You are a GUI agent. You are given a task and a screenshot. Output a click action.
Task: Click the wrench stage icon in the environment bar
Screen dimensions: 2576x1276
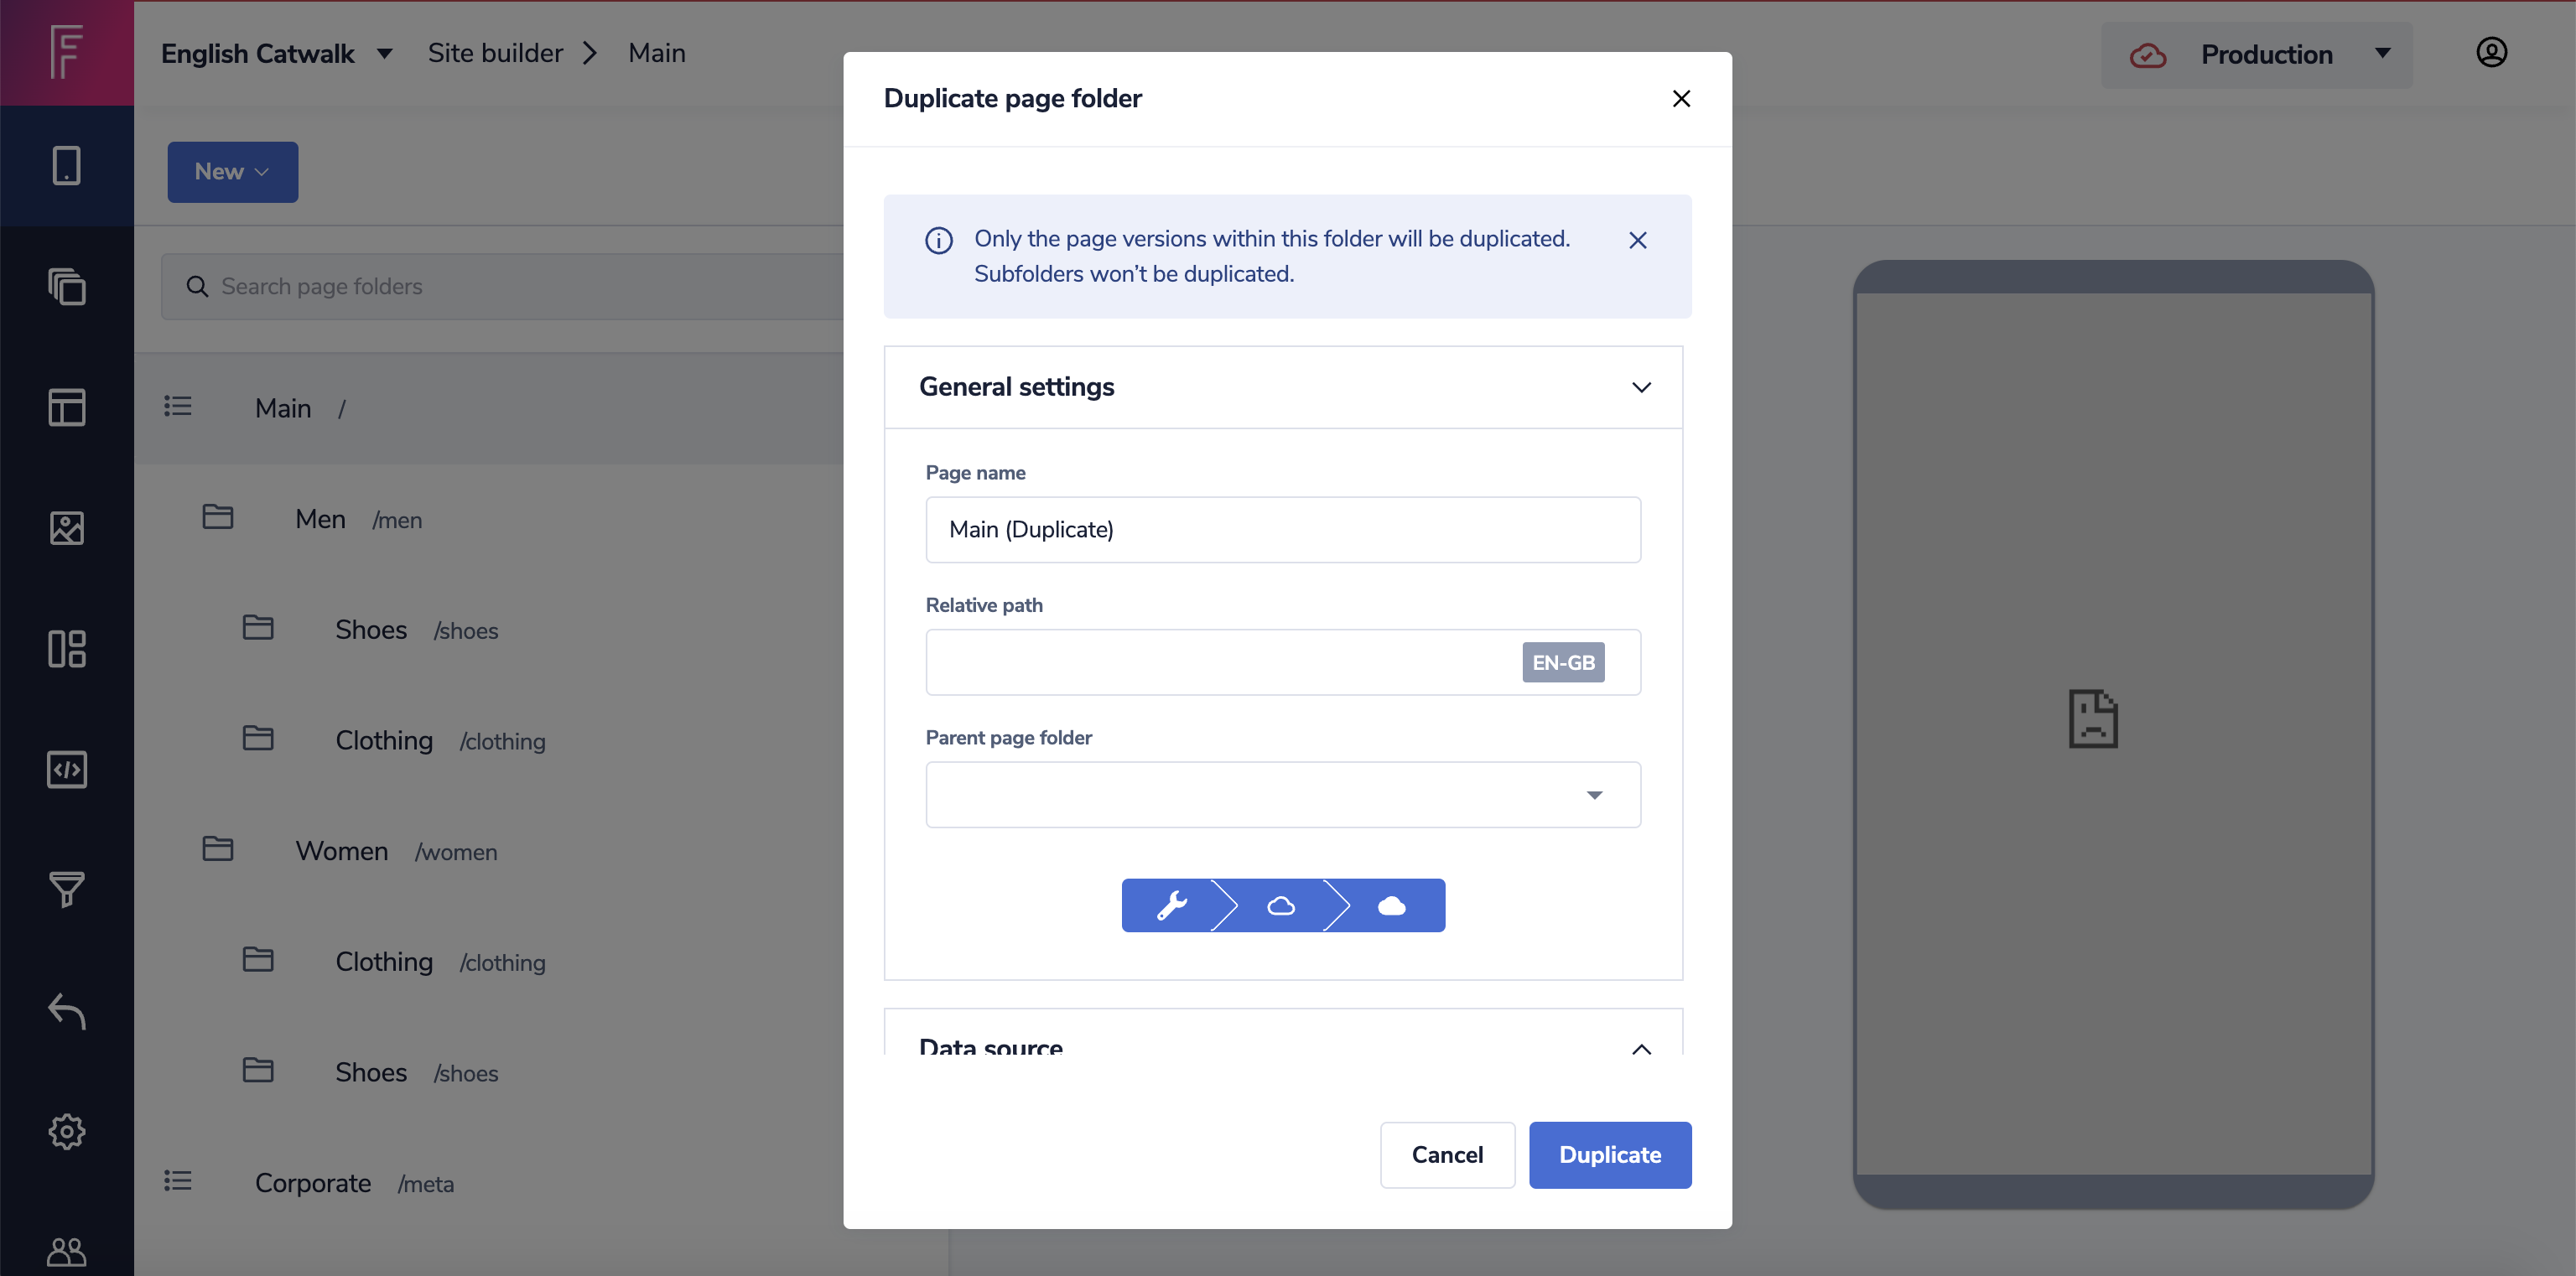click(x=1171, y=905)
